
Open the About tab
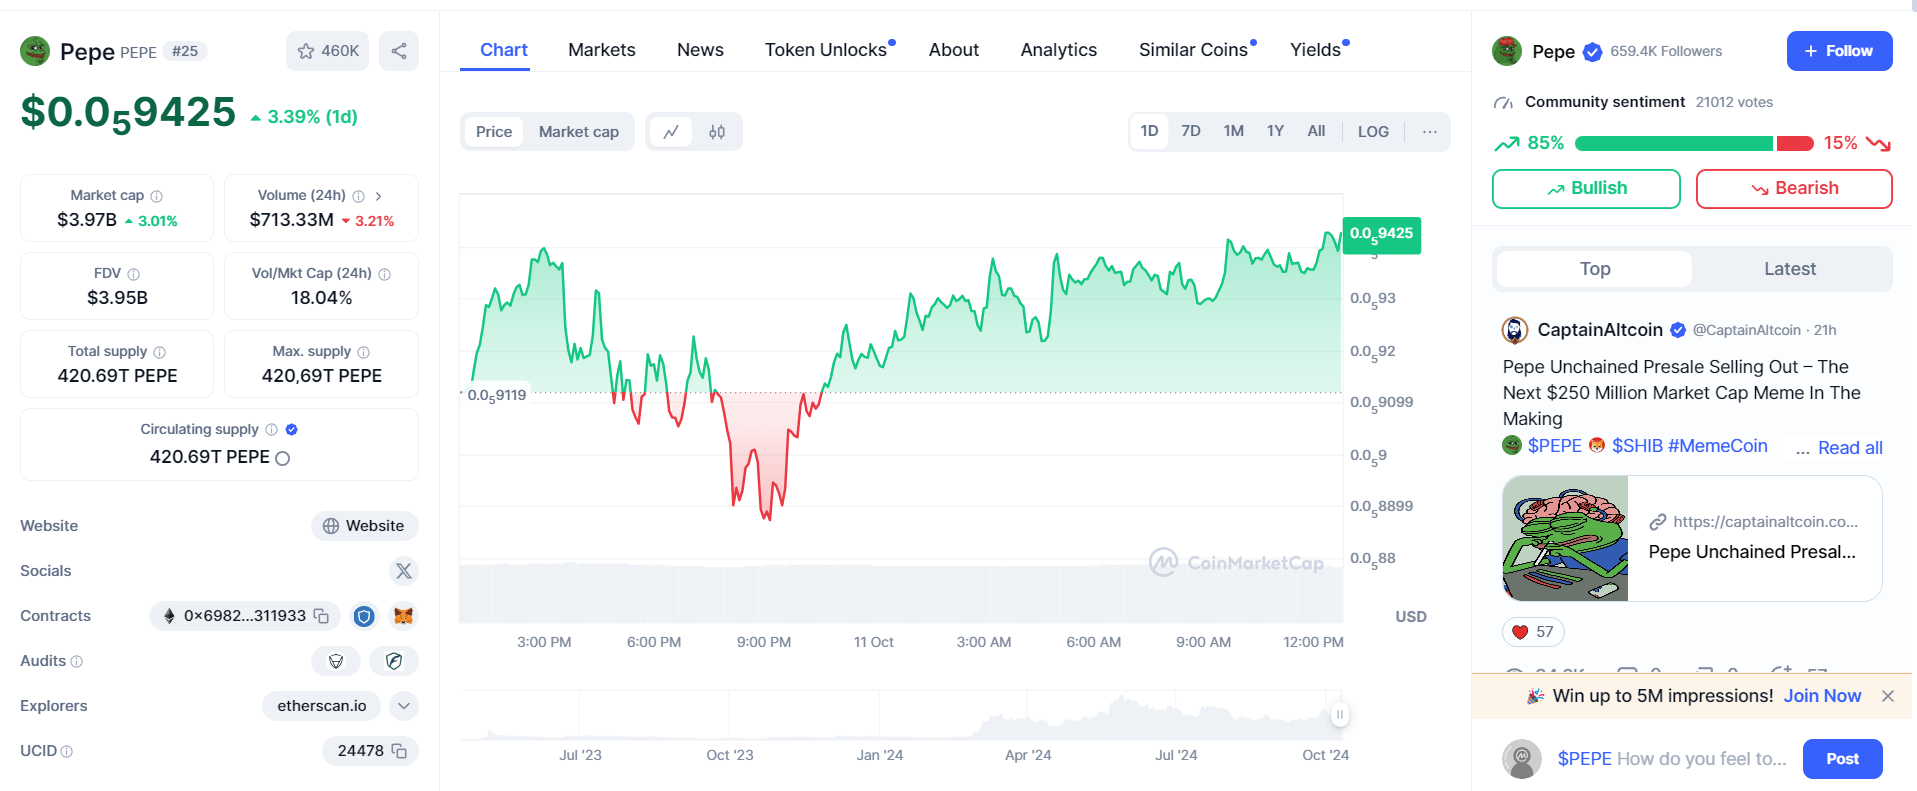tap(954, 50)
